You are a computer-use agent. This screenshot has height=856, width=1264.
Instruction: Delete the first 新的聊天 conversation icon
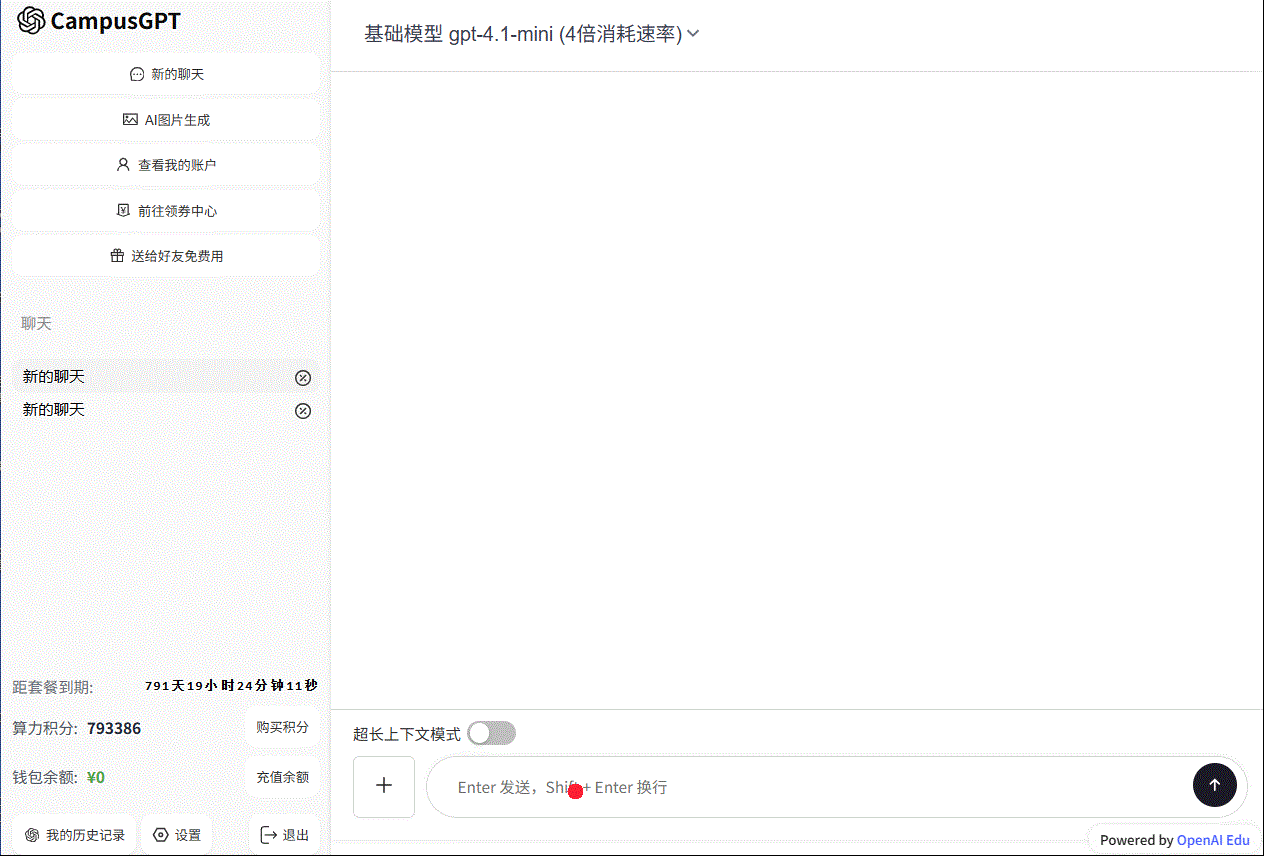point(303,378)
